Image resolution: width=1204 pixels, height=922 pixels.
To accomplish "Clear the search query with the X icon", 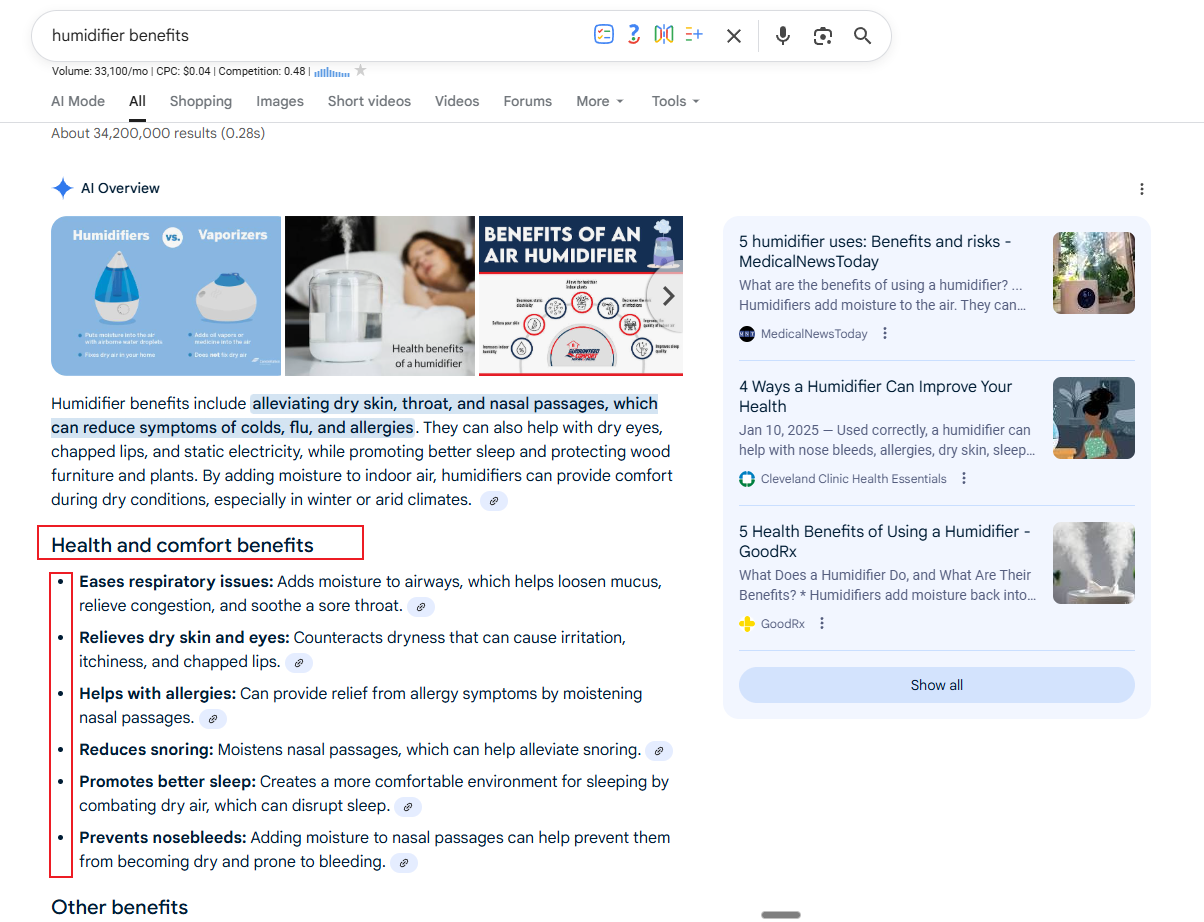I will (734, 34).
